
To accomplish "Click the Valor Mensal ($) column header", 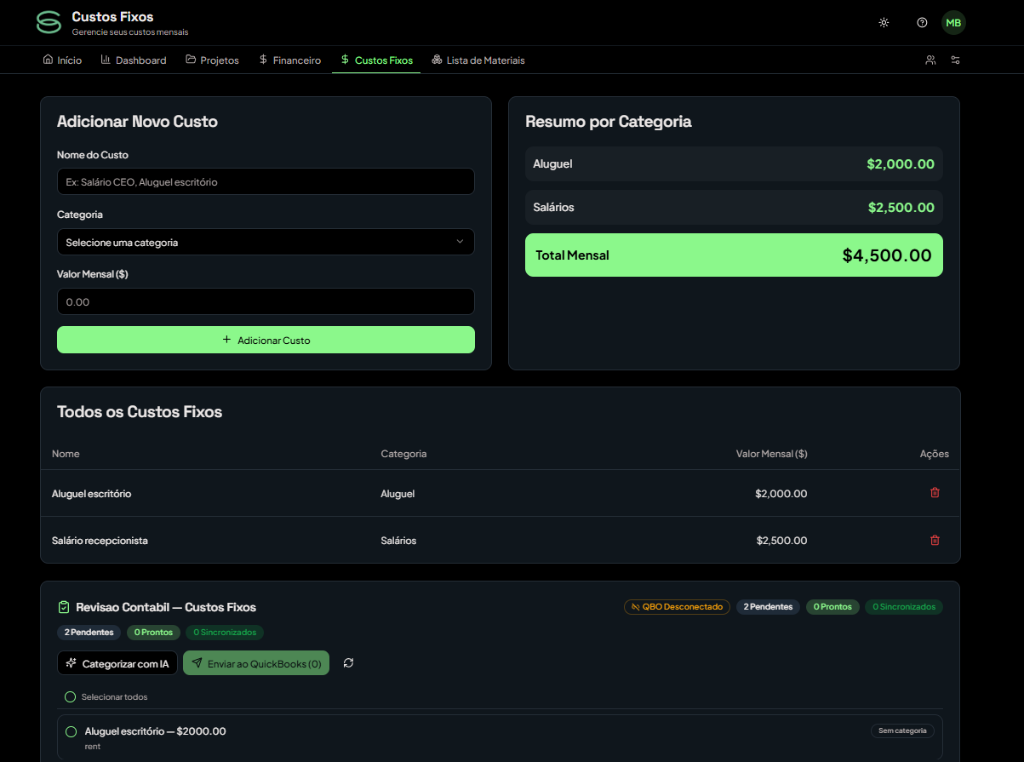I will 771,454.
